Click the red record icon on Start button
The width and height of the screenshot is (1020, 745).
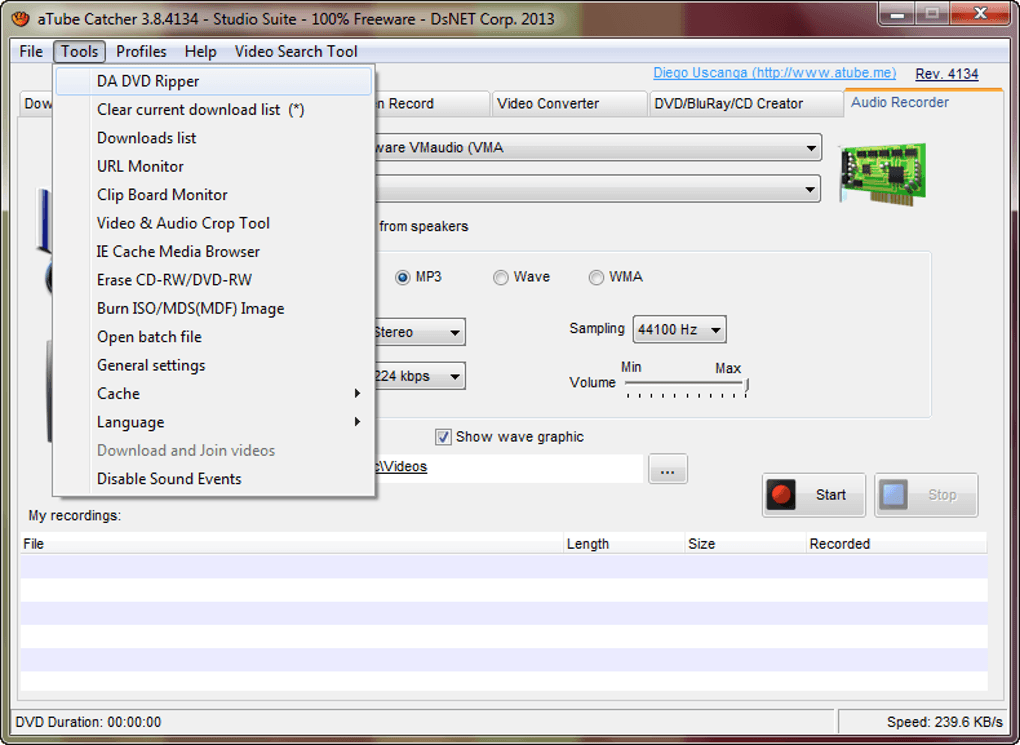click(x=781, y=495)
